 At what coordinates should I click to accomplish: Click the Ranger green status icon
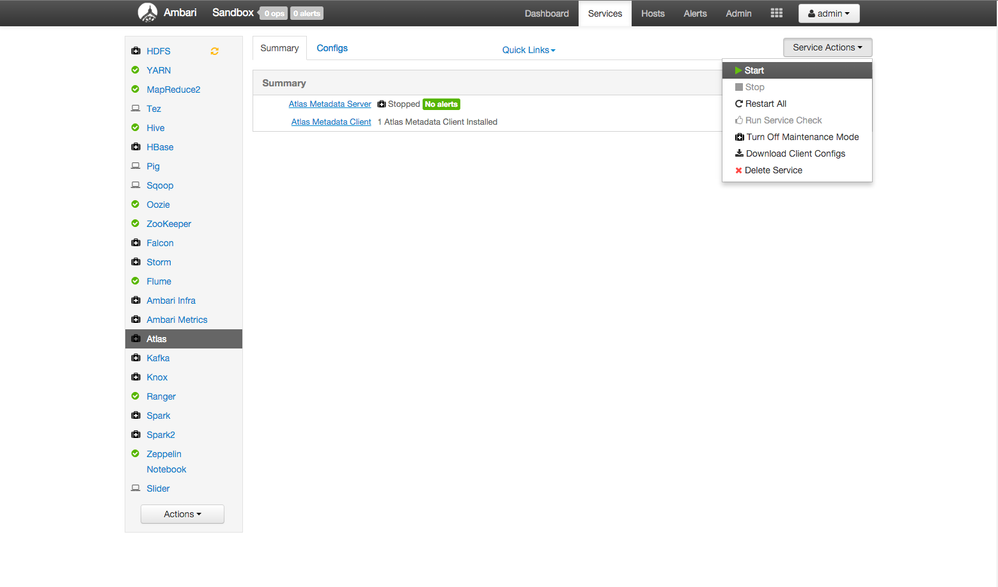pyautogui.click(x=135, y=396)
